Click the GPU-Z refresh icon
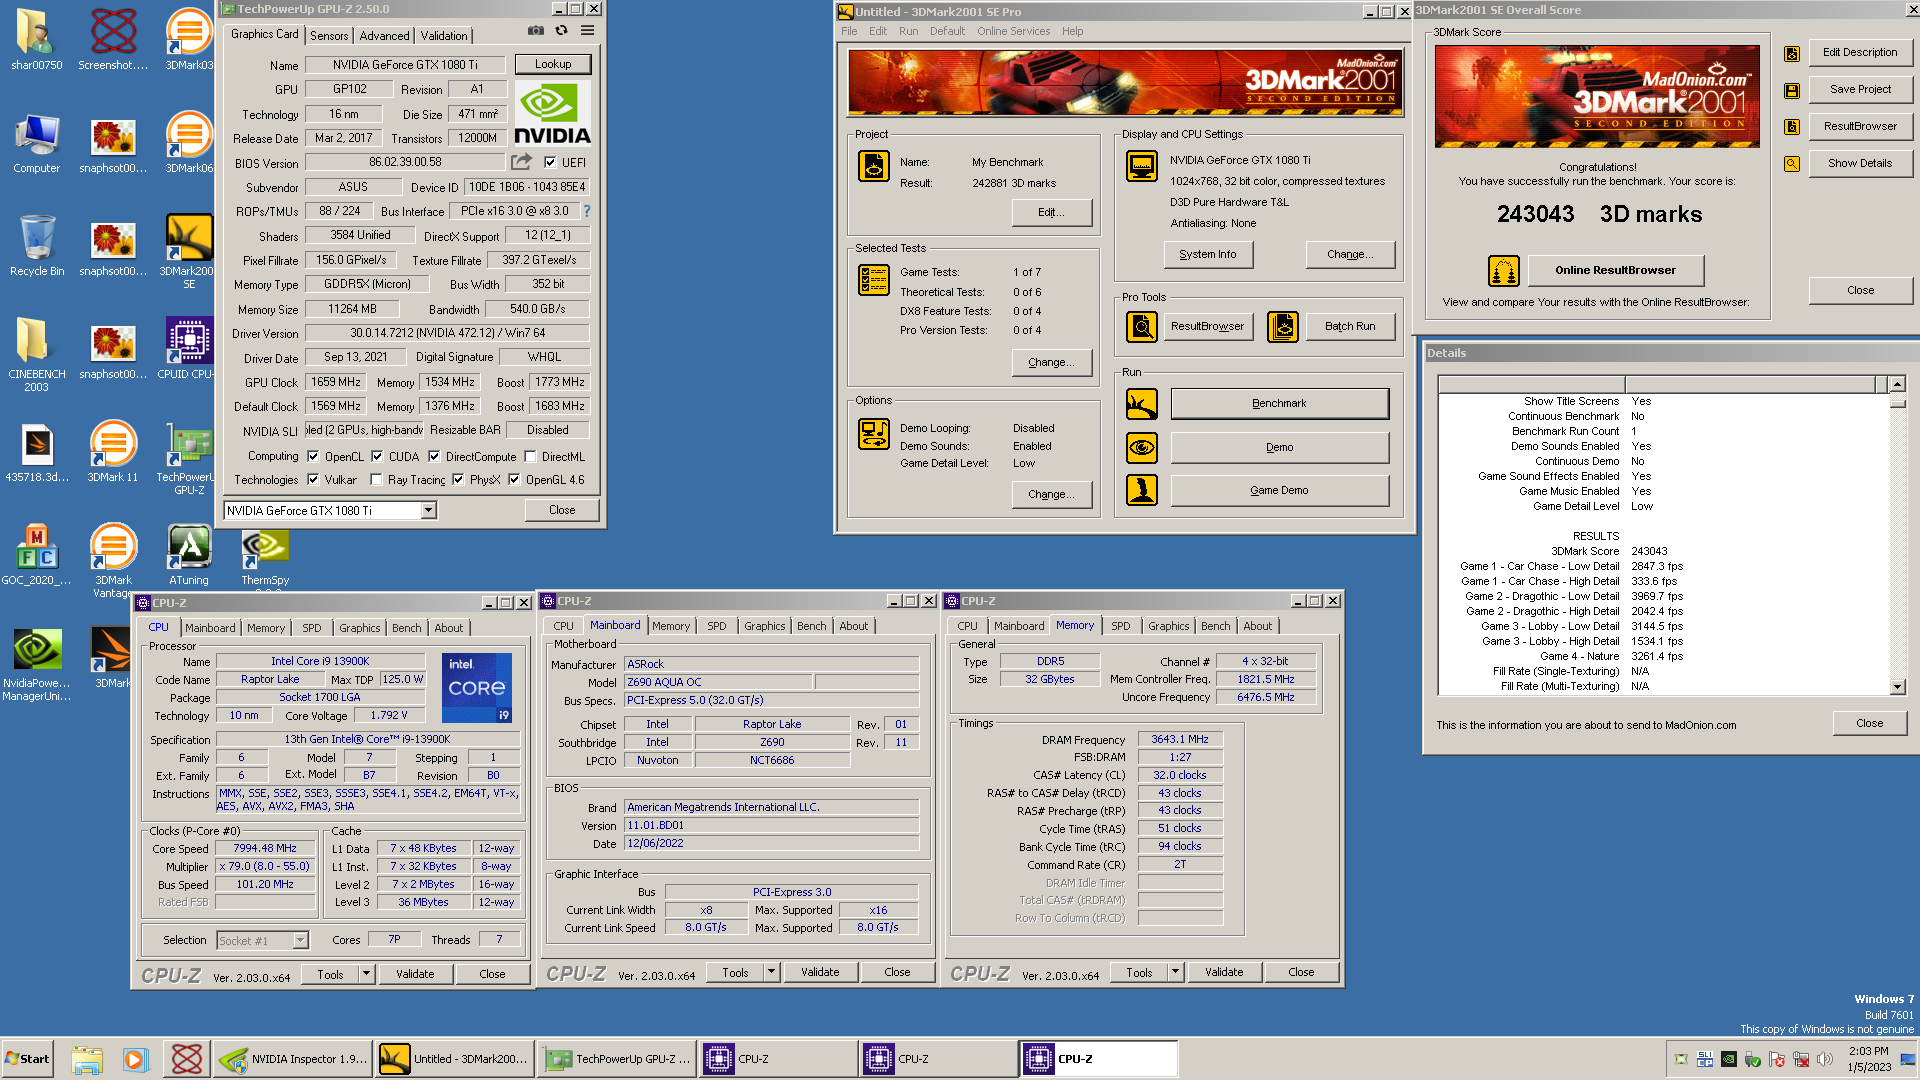Screen dimensions: 1920x1080 [562, 31]
